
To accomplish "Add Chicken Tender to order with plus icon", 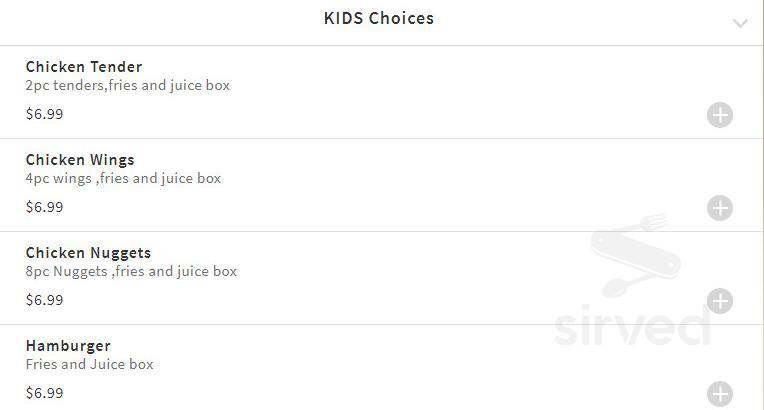I will coord(720,115).
